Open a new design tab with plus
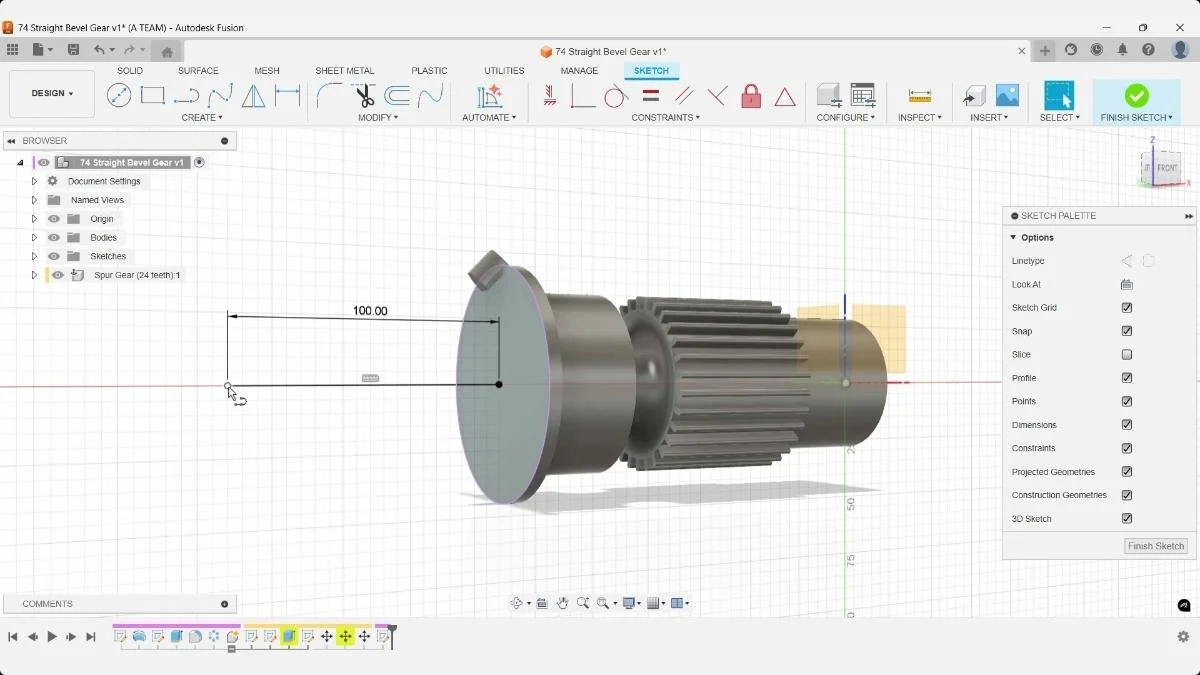 click(1045, 50)
